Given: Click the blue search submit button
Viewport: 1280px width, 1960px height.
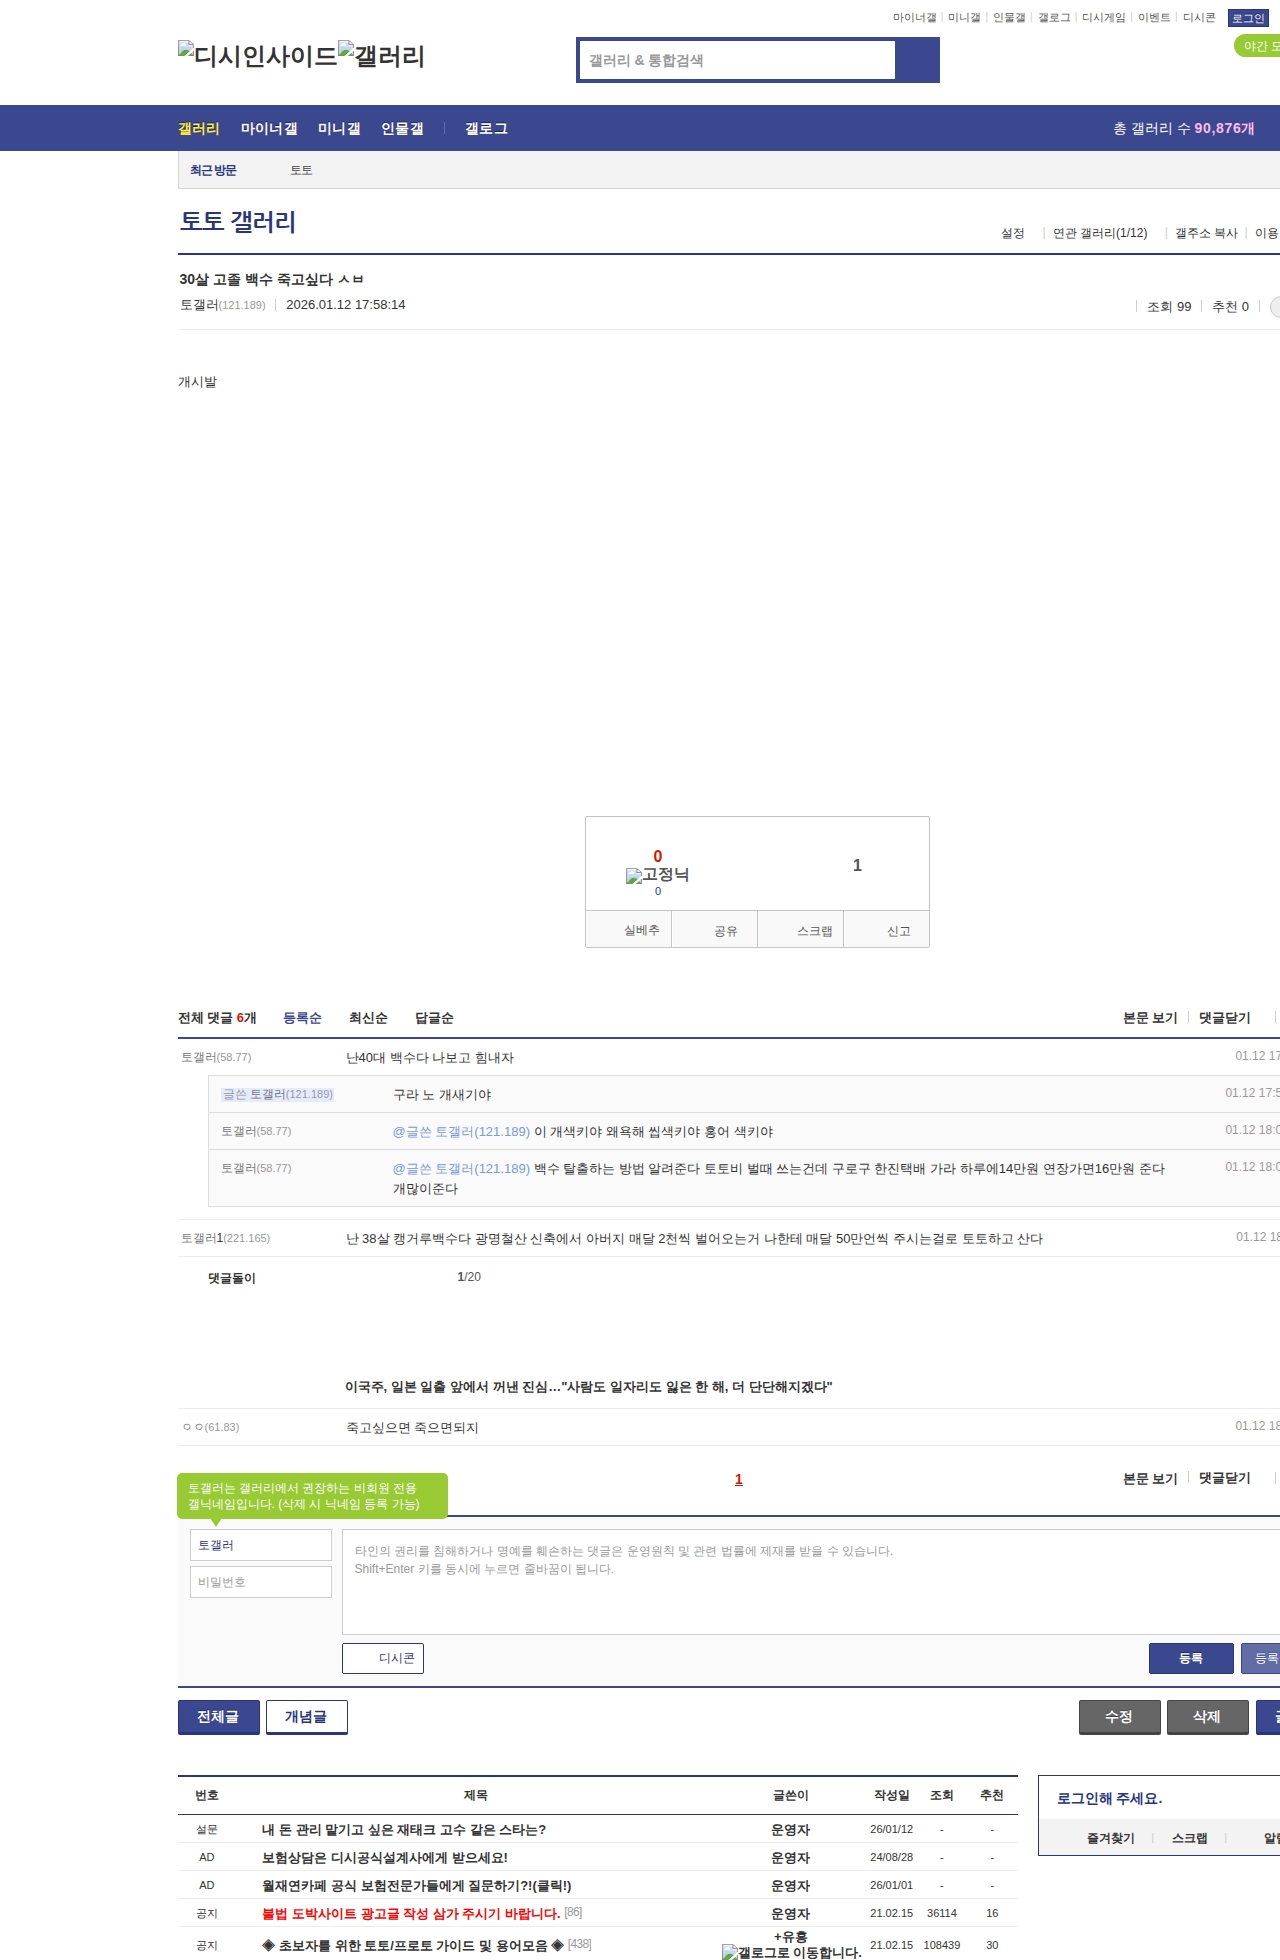Looking at the screenshot, I should pyautogui.click(x=917, y=60).
